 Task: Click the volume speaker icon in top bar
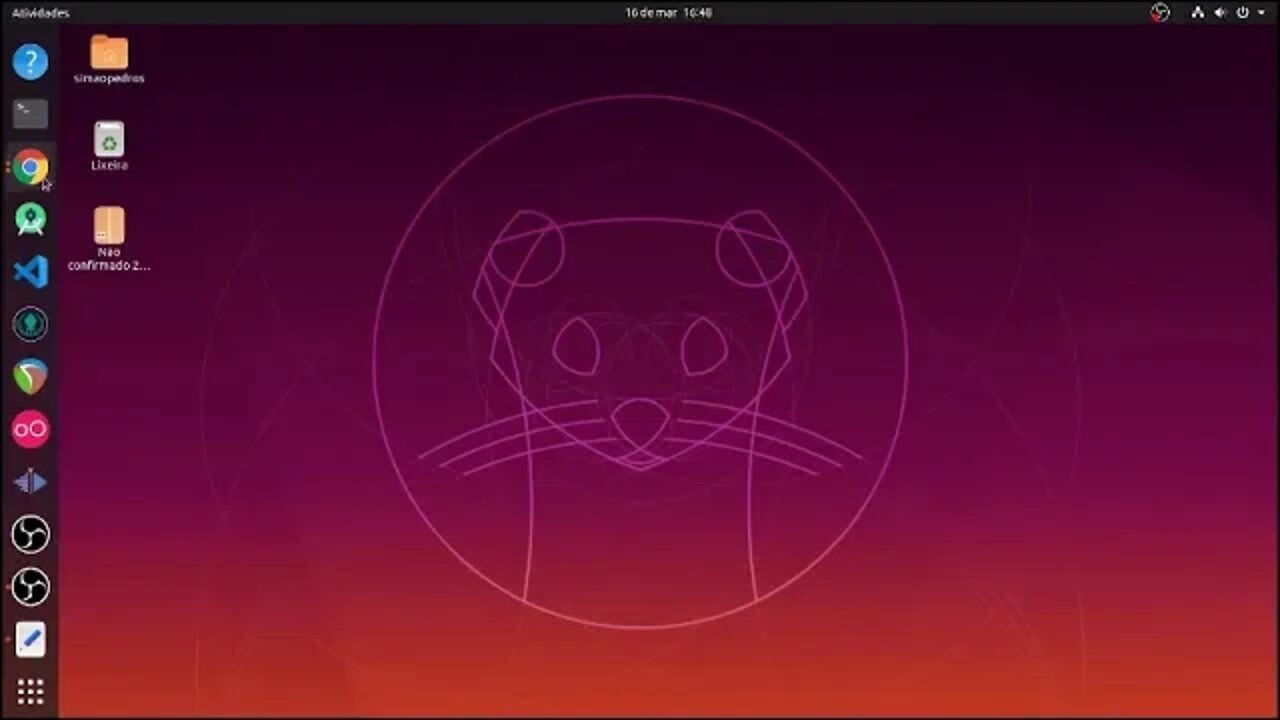1220,13
